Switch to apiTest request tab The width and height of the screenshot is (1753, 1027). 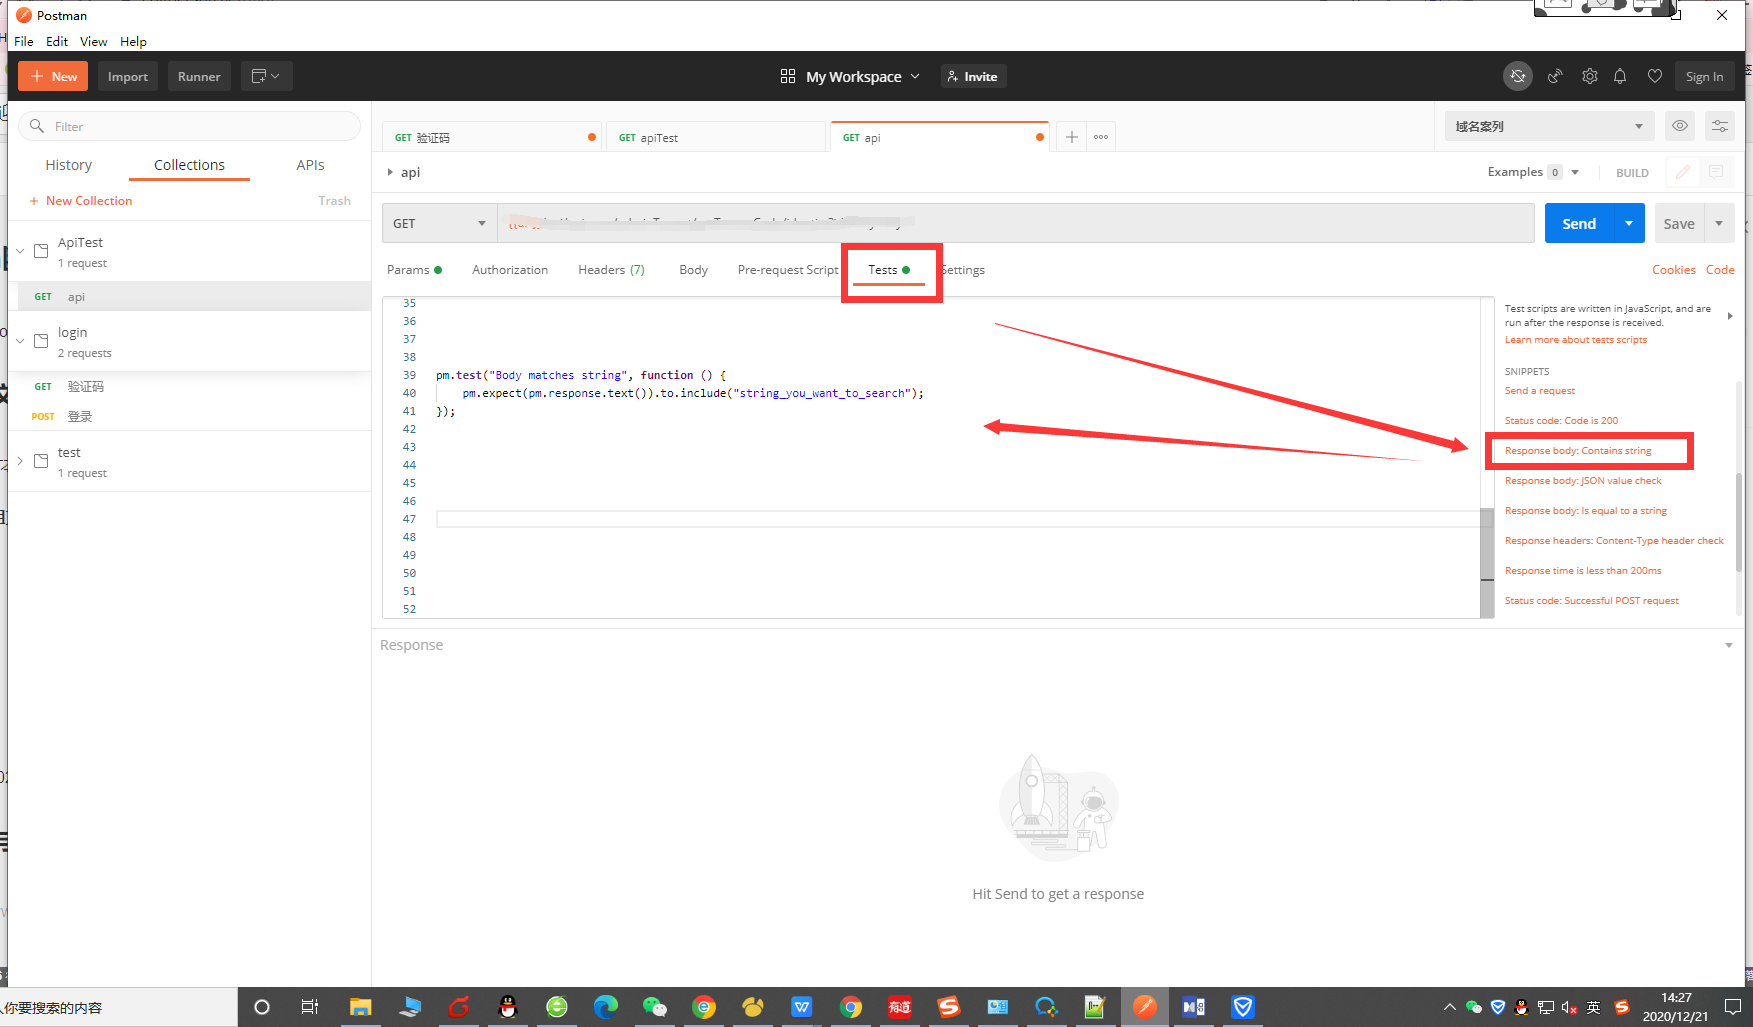point(715,137)
